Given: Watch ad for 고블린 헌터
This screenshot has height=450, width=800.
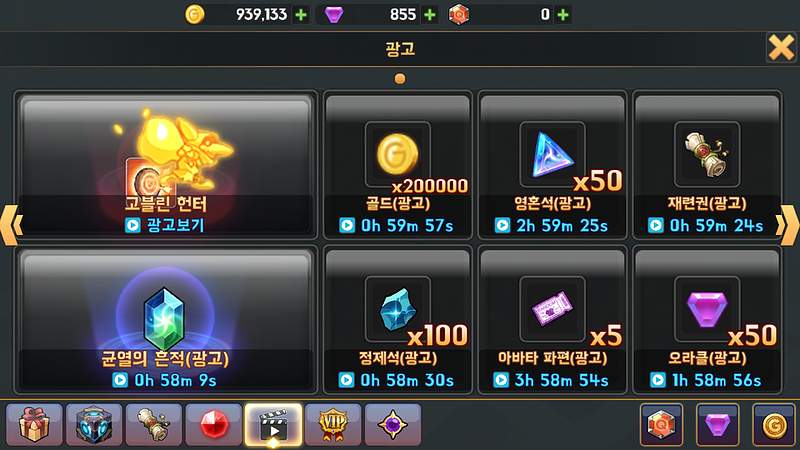Looking at the screenshot, I should click(165, 225).
